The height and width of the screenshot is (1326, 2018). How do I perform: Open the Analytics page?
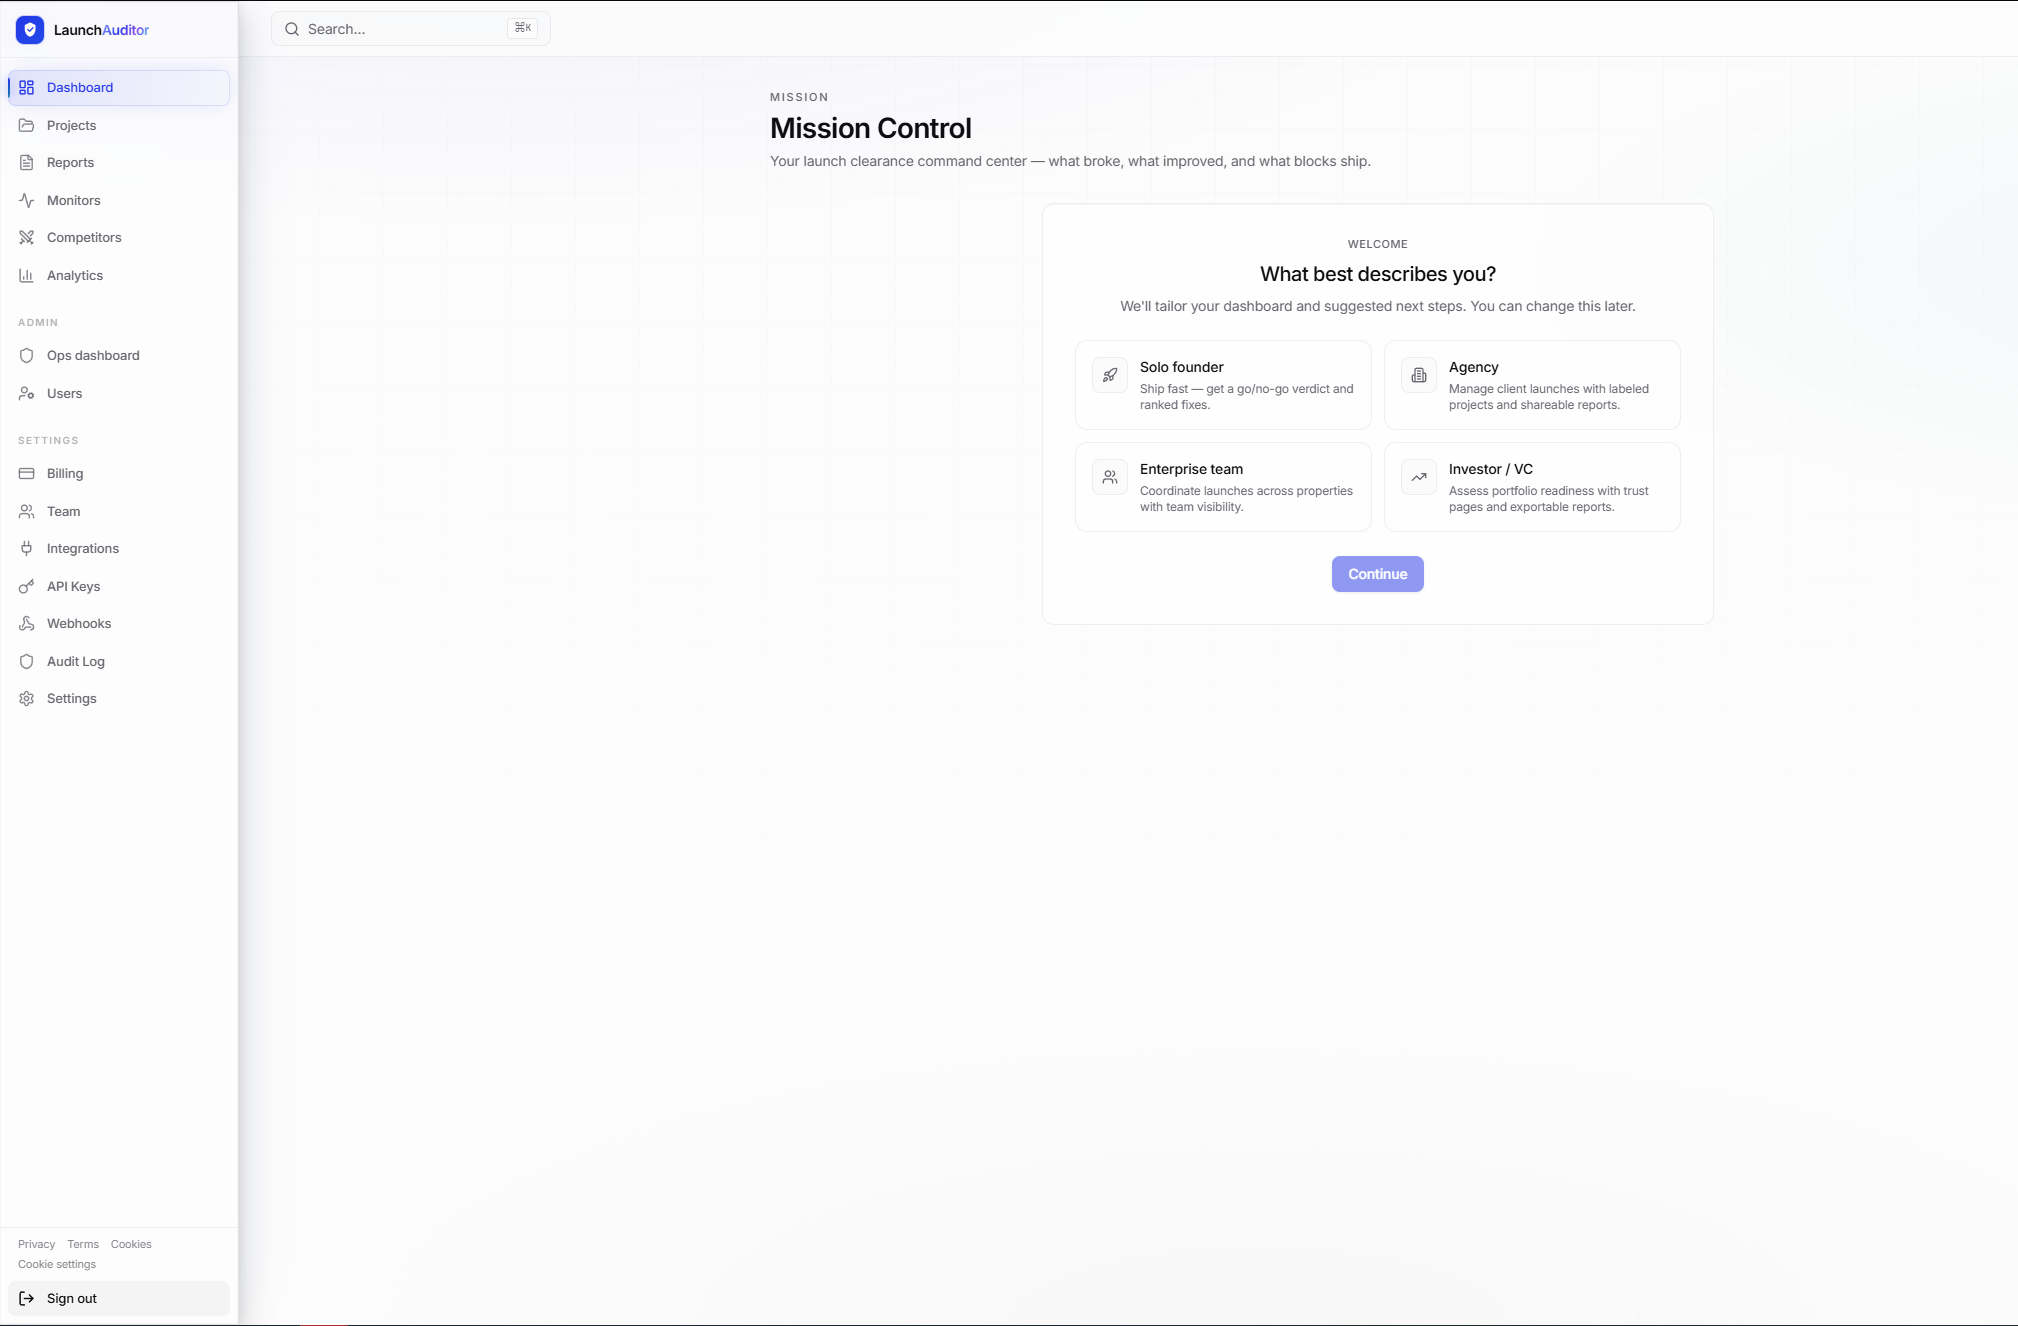[119, 276]
